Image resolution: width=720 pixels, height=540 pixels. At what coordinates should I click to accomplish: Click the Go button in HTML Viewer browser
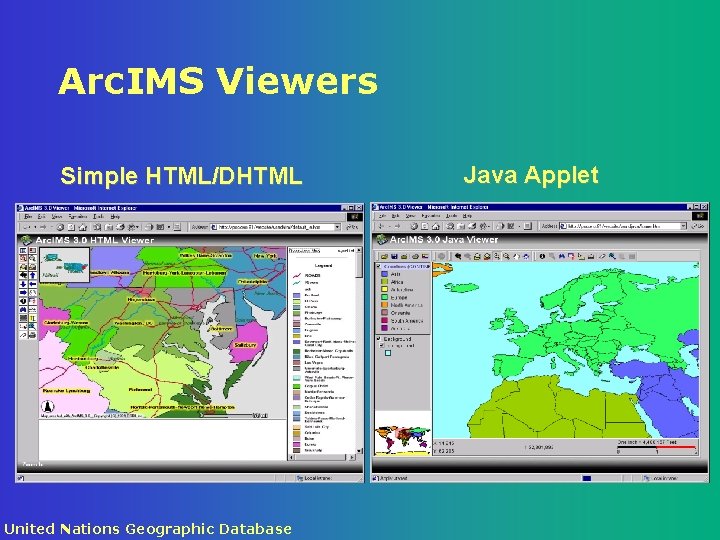(352, 227)
